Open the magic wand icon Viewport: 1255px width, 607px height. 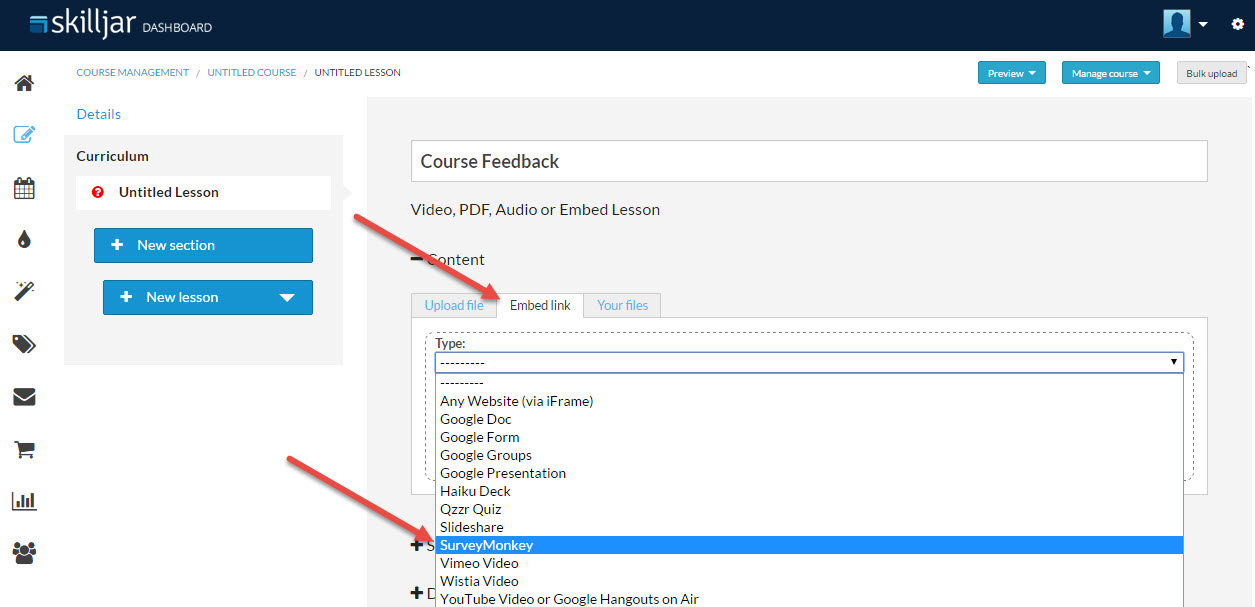[x=24, y=291]
